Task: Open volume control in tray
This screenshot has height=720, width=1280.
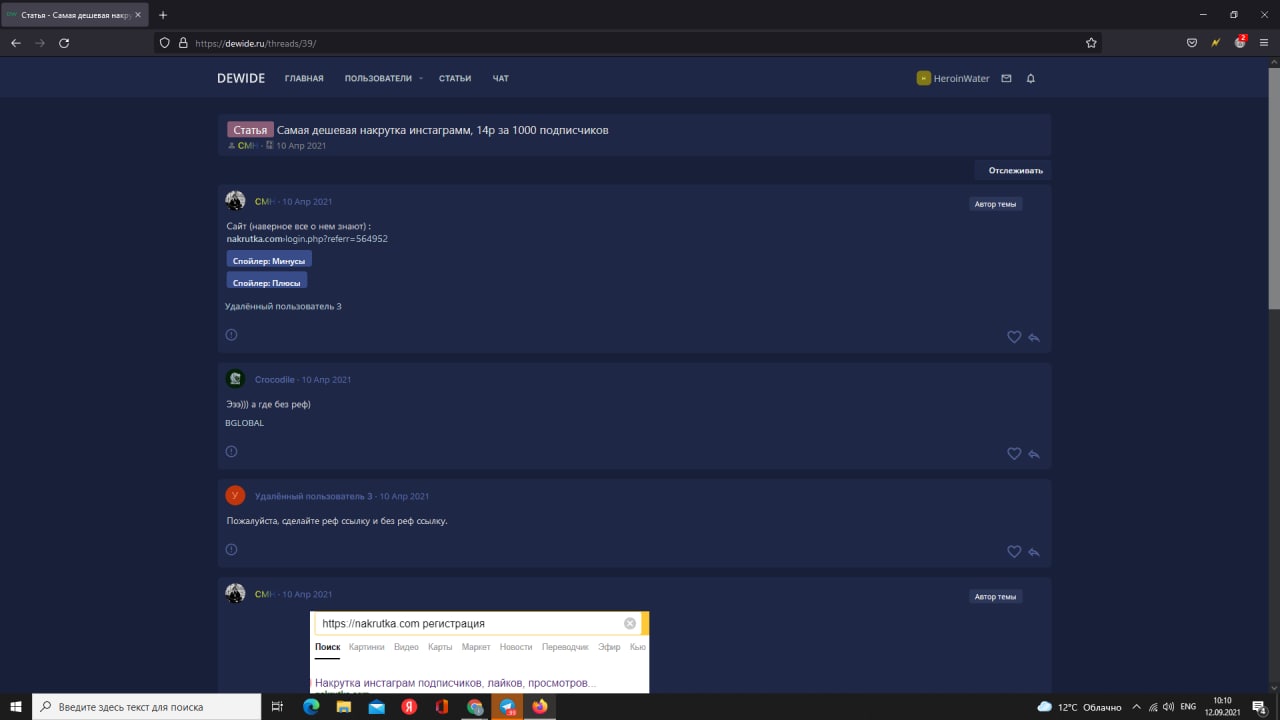Action: 1168,706
